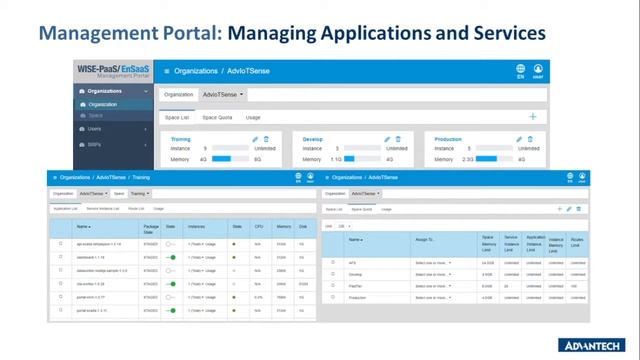Switch to Space List tab in top portal
The height and width of the screenshot is (360, 640).
177,118
